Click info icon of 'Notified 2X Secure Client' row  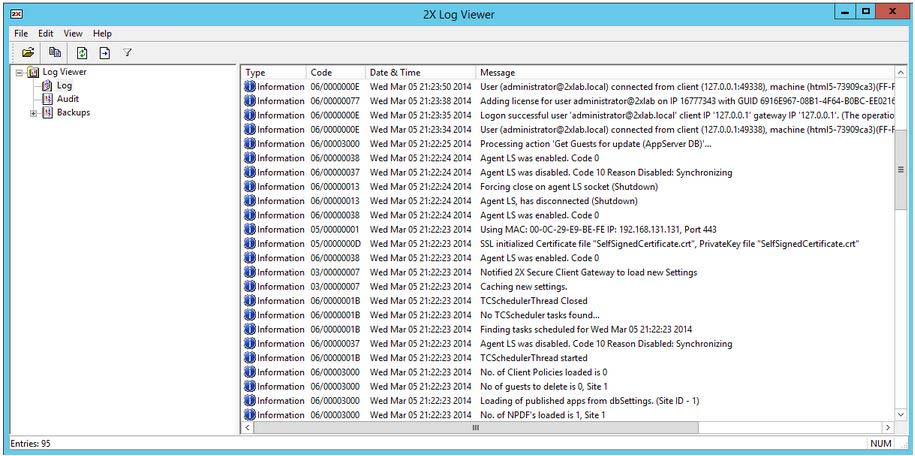click(x=250, y=272)
